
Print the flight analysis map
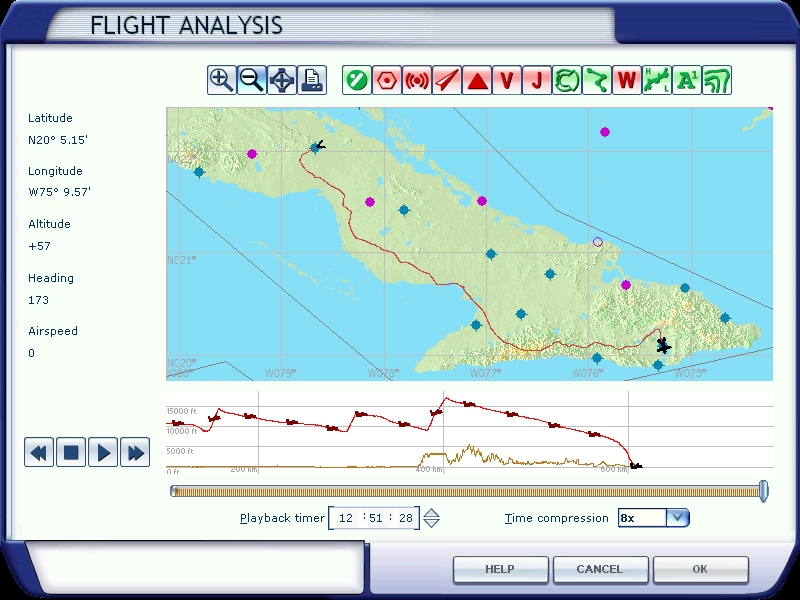[x=312, y=80]
